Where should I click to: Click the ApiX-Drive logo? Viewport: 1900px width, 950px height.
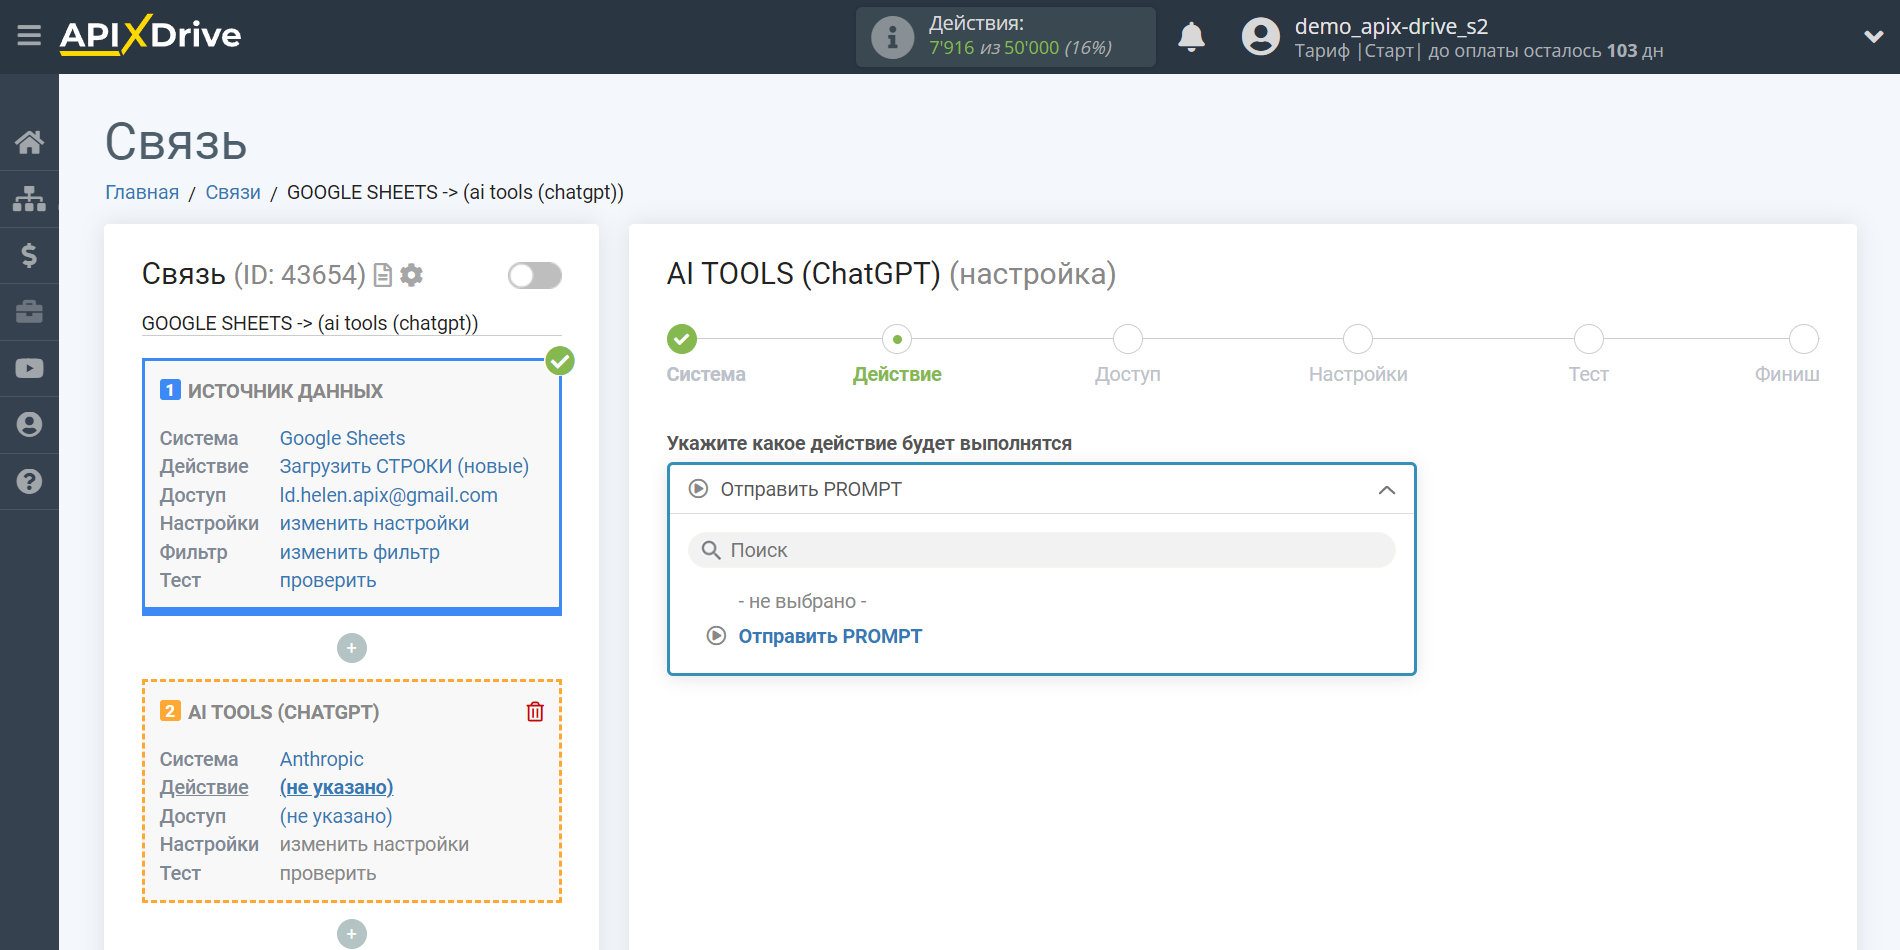pyautogui.click(x=150, y=35)
